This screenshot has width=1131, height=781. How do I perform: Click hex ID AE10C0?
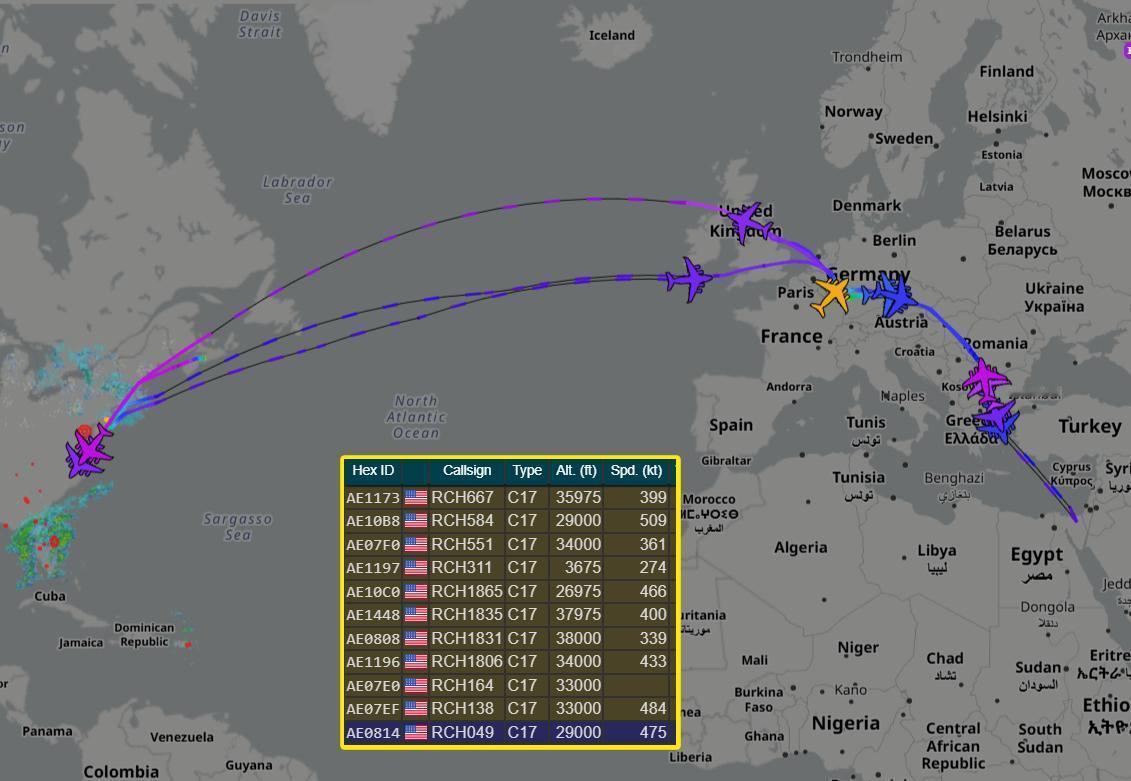(373, 591)
